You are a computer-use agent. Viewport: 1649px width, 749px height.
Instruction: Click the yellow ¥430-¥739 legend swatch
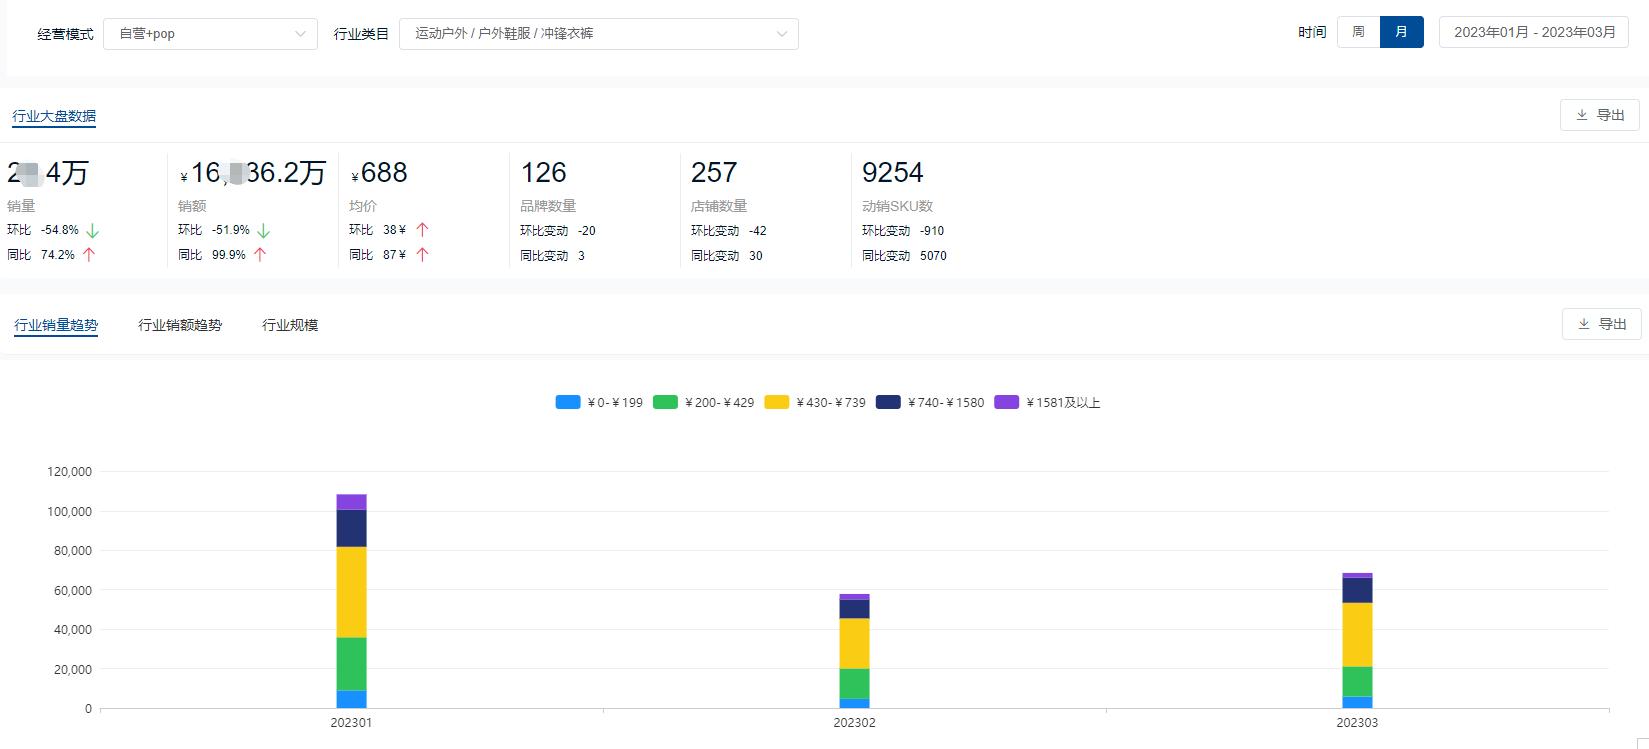pos(777,402)
